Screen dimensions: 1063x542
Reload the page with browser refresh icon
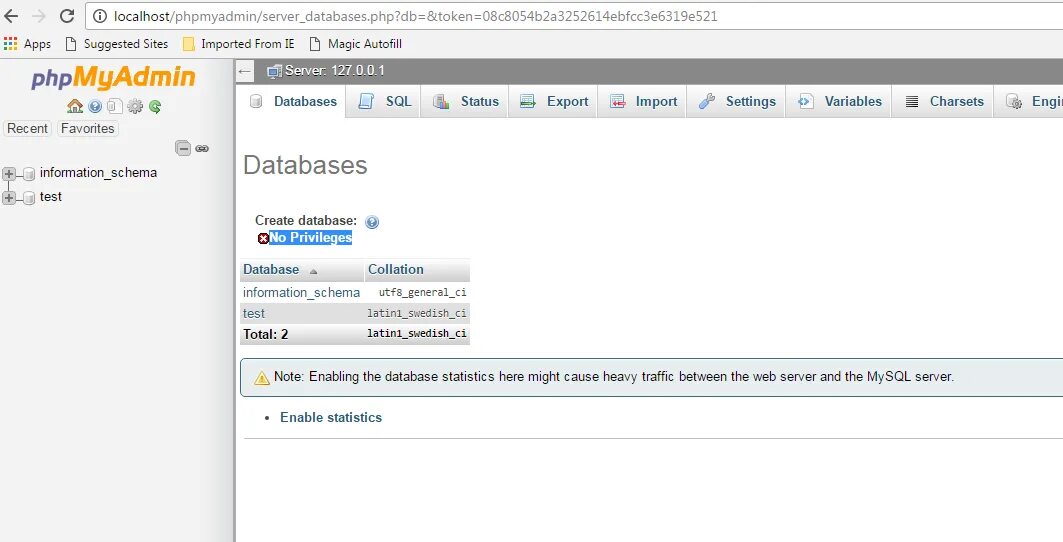(x=66, y=16)
